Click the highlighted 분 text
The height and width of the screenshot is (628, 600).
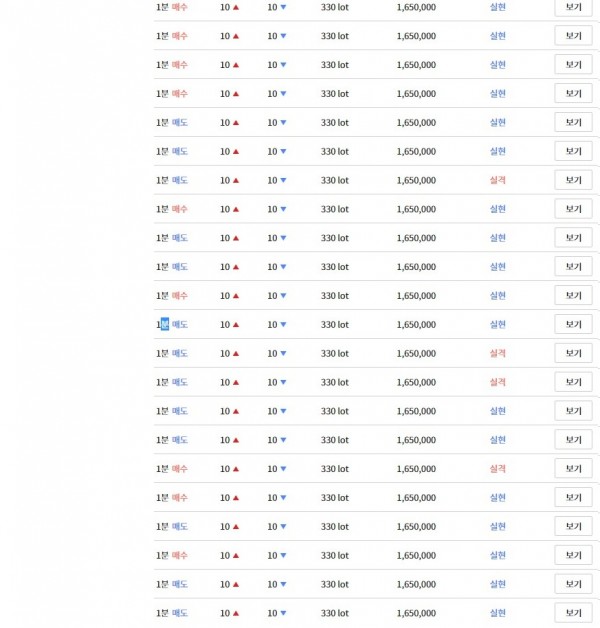(165, 324)
